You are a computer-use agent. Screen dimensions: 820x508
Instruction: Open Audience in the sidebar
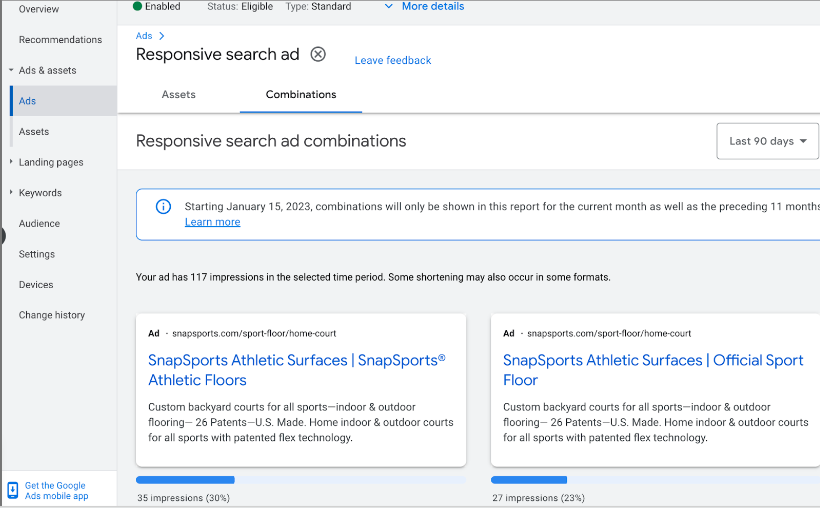(x=39, y=223)
